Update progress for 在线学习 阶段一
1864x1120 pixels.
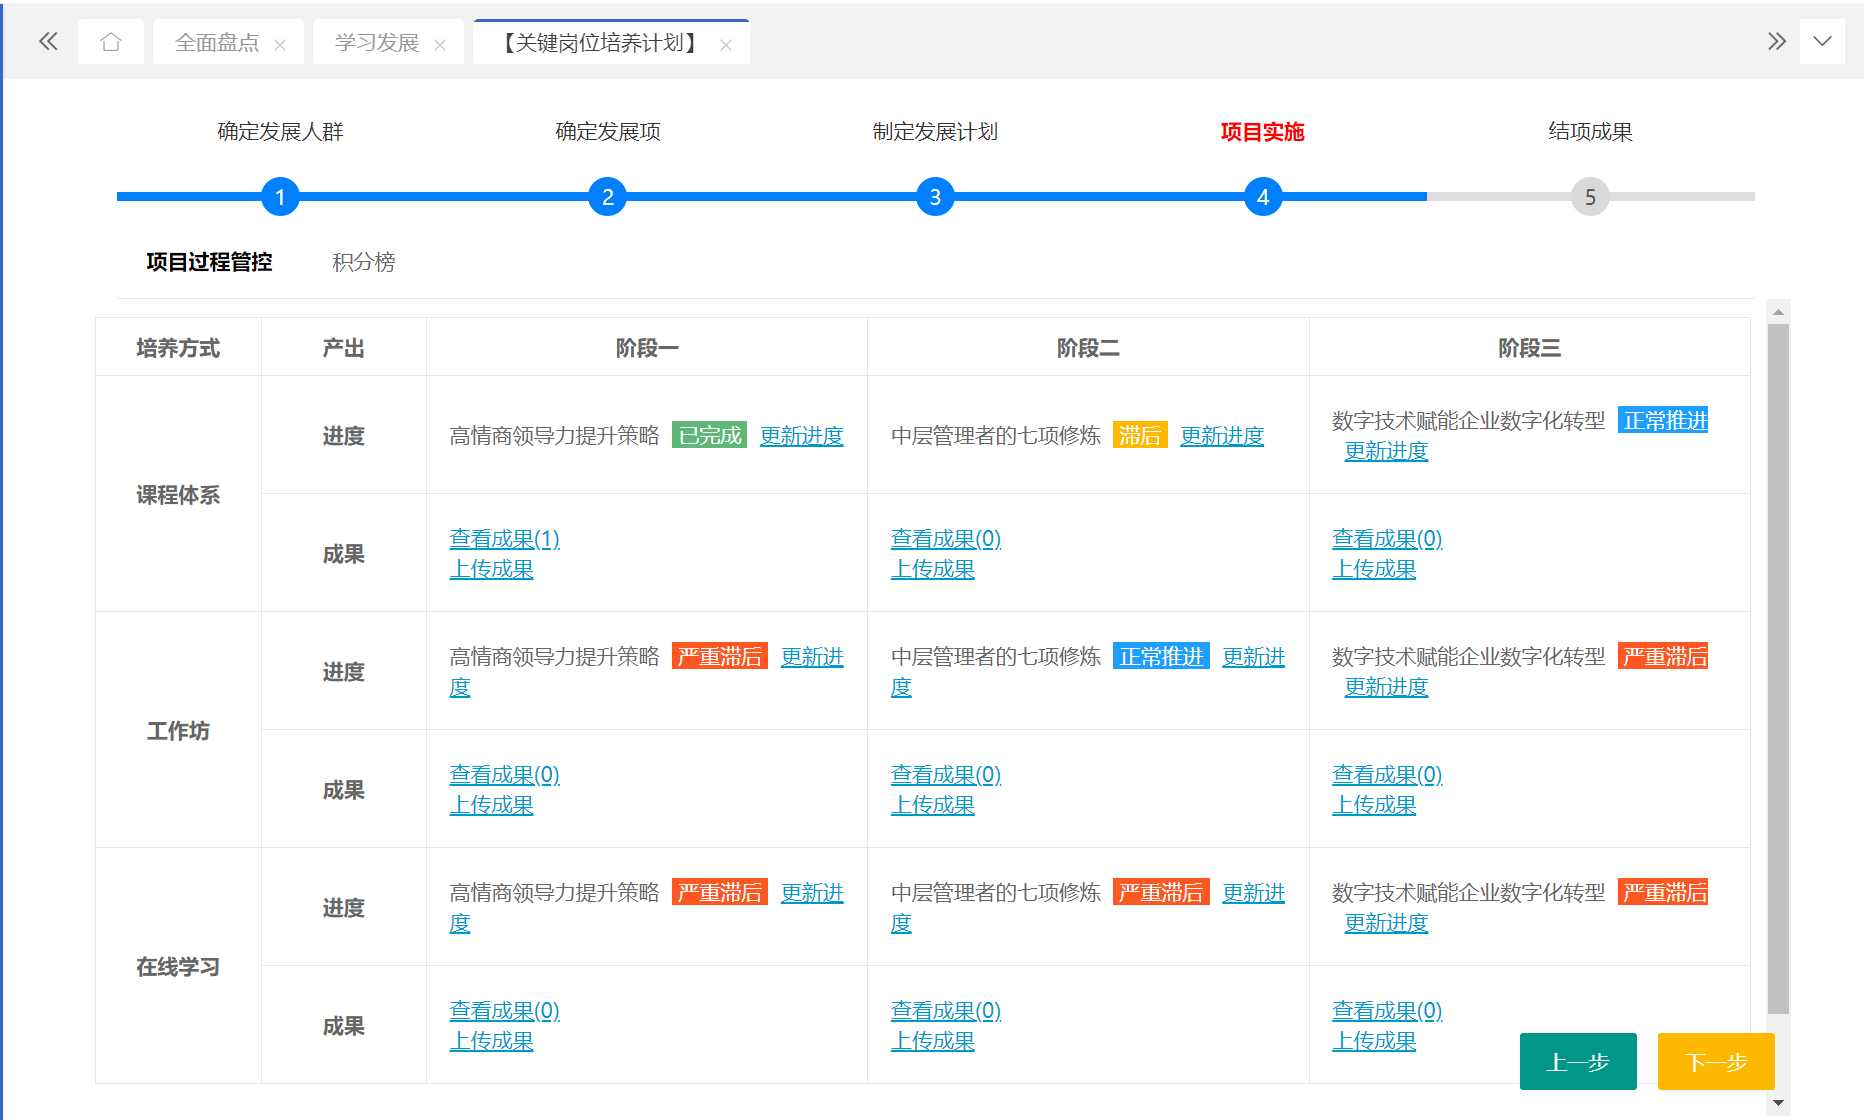click(812, 893)
